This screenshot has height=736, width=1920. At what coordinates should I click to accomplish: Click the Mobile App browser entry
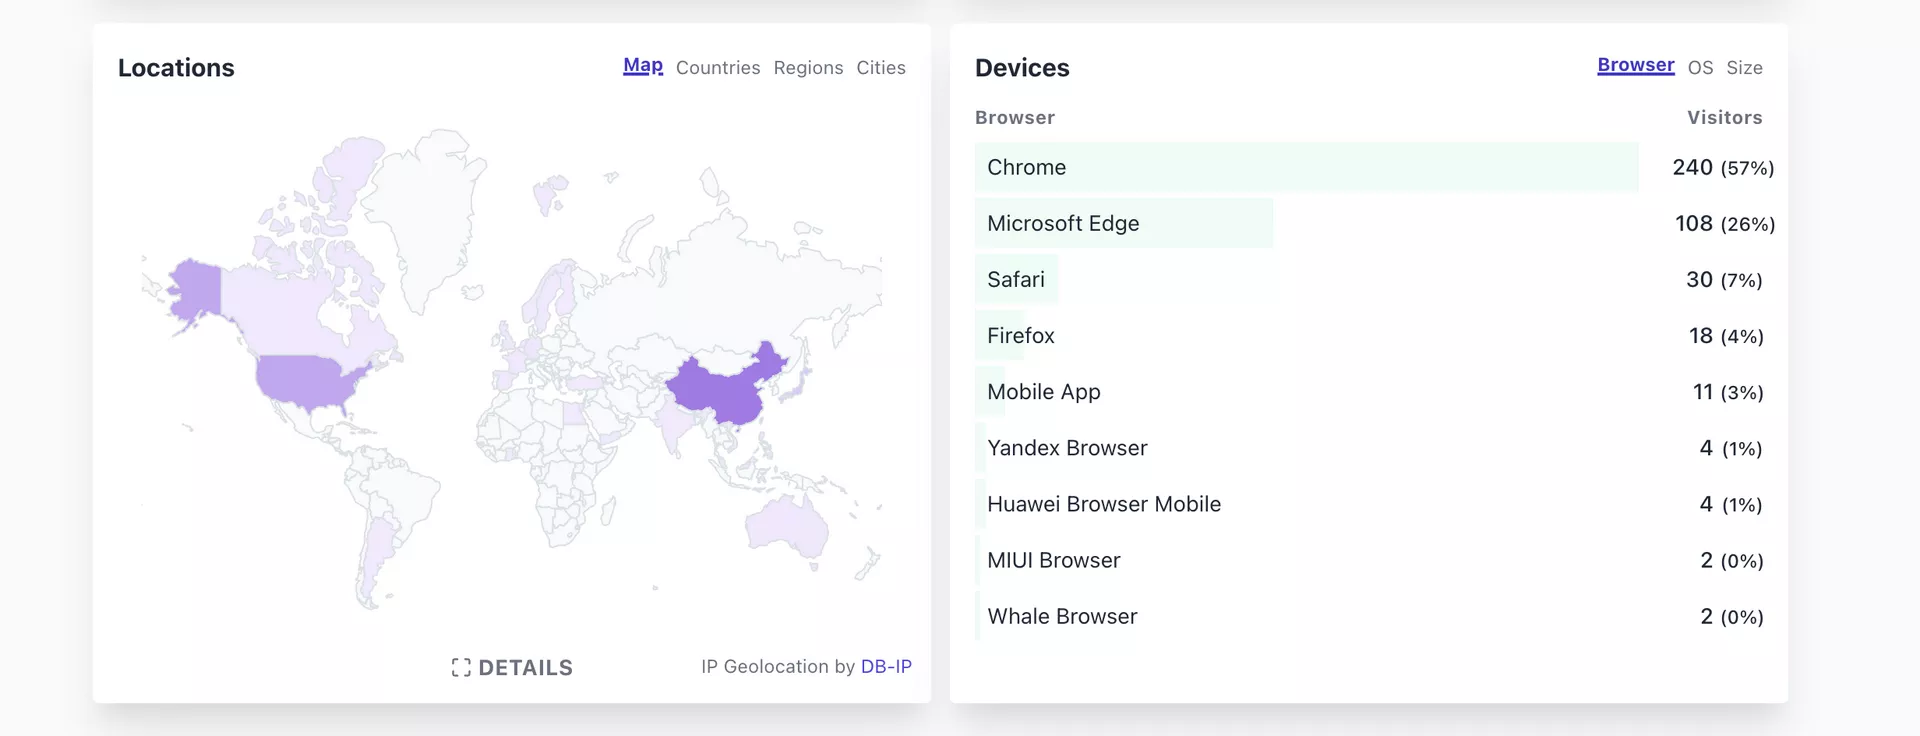pos(1043,392)
